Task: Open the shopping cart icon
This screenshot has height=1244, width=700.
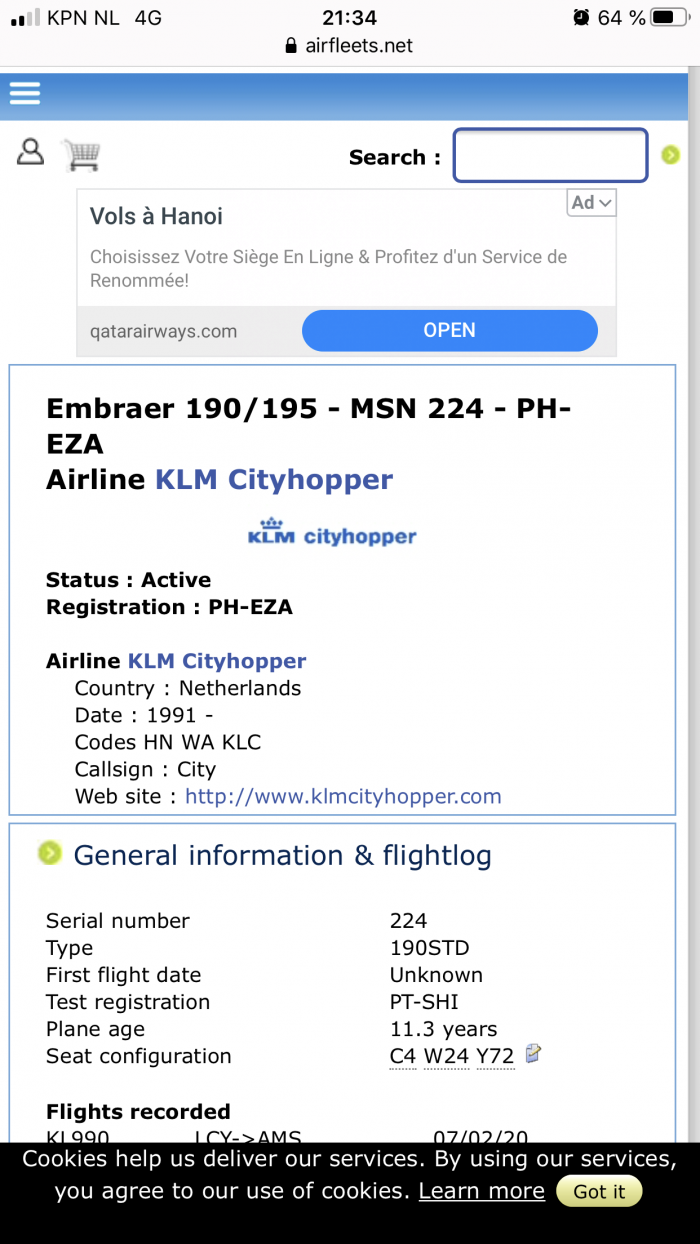Action: (81, 154)
